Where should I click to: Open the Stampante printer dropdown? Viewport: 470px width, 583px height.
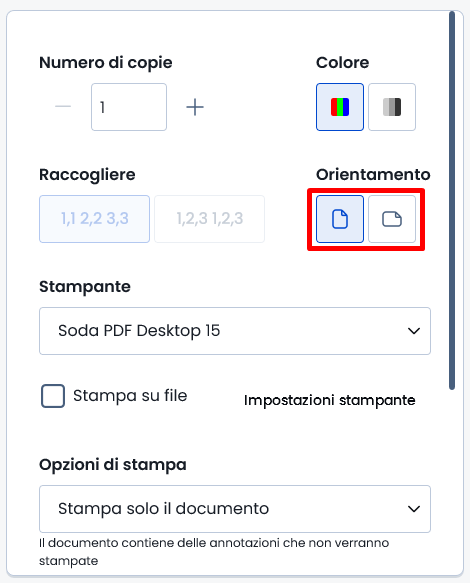tap(235, 331)
